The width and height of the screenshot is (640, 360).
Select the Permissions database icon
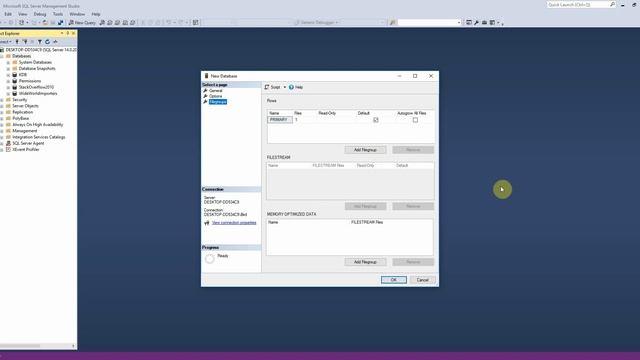point(15,81)
